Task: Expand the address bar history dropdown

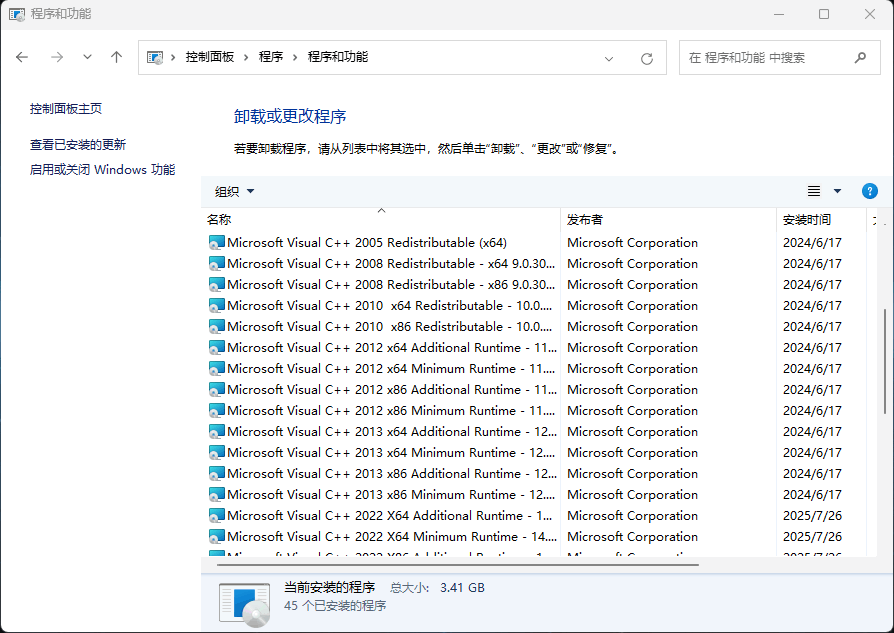Action: click(609, 58)
